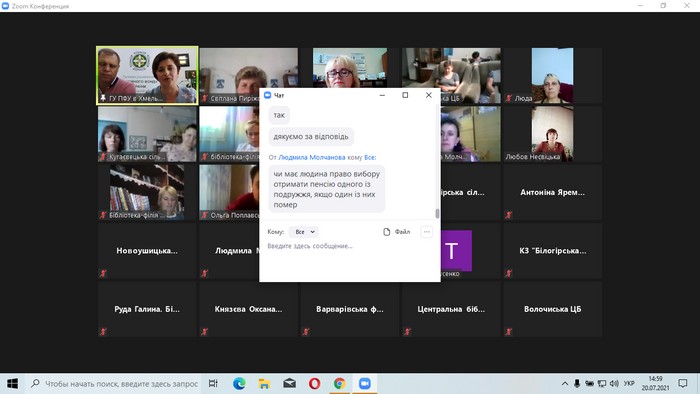Image resolution: width=700 pixels, height=394 pixels.
Task: Expand the Кому recipient dropdown set to Все
Action: click(304, 232)
